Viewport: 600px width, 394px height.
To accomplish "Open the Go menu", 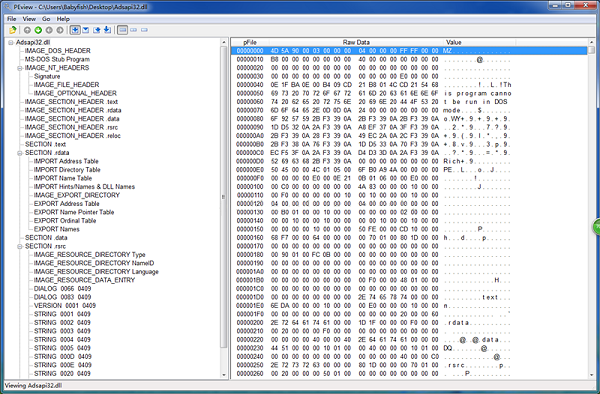I will click(46, 19).
